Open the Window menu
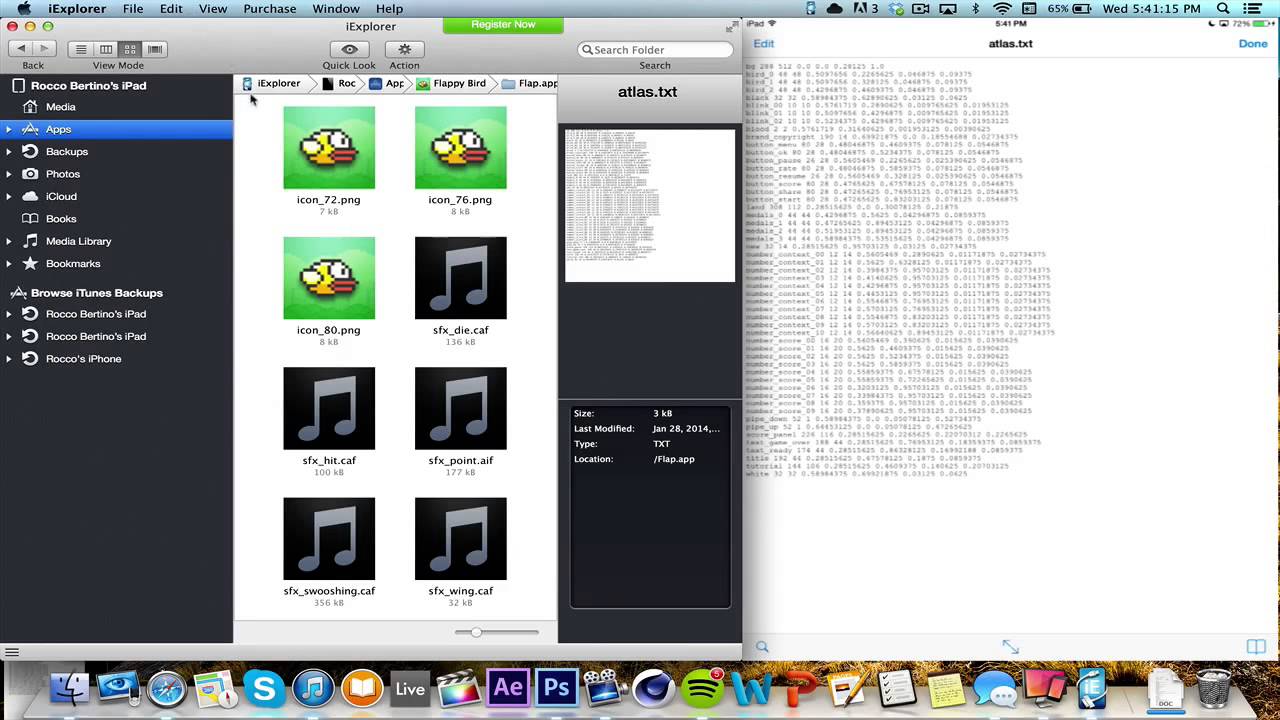The width and height of the screenshot is (1280, 720). [x=336, y=9]
